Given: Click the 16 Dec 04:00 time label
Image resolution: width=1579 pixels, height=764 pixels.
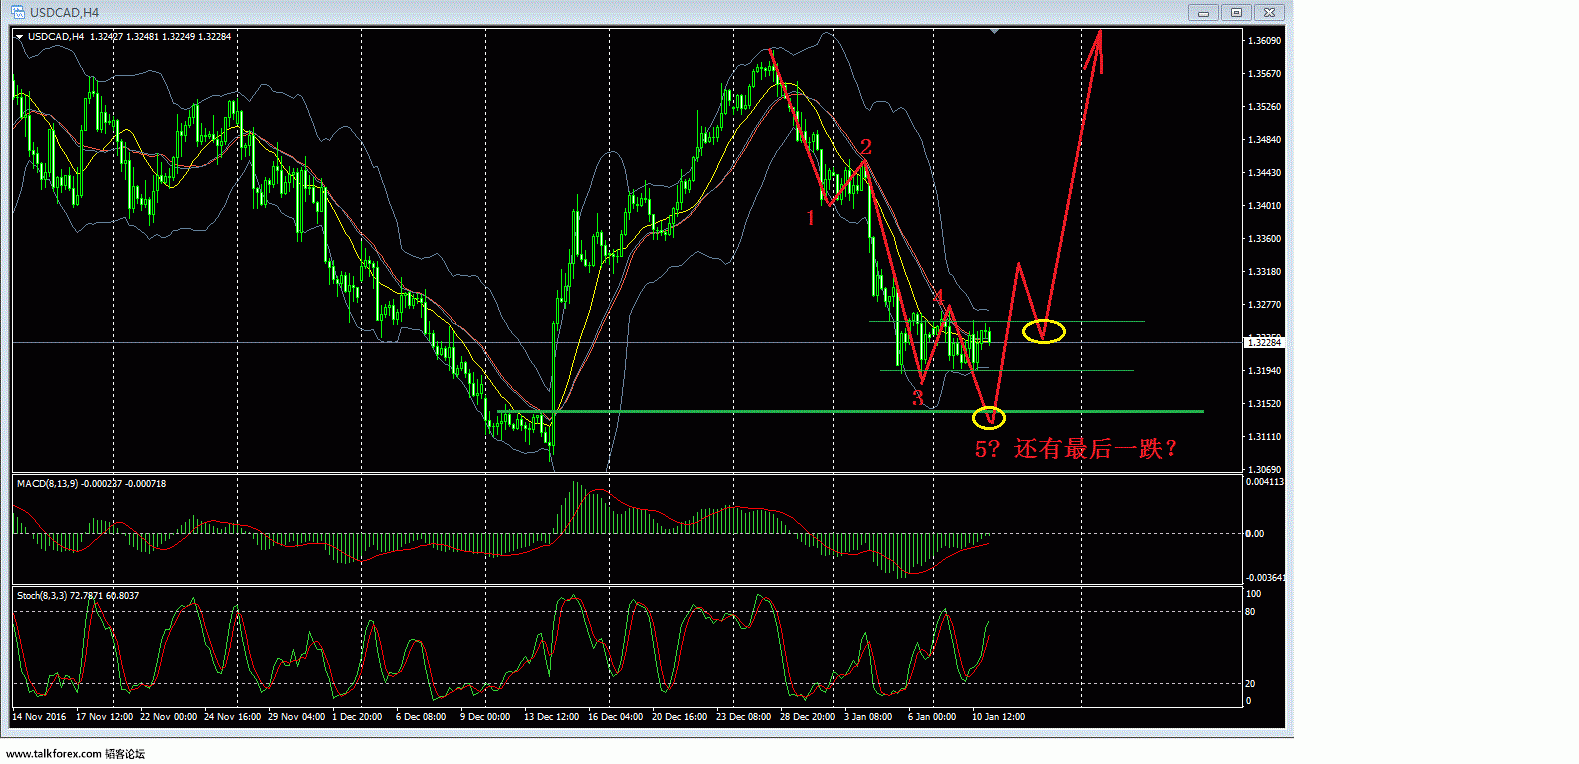Looking at the screenshot, I should pos(616,717).
